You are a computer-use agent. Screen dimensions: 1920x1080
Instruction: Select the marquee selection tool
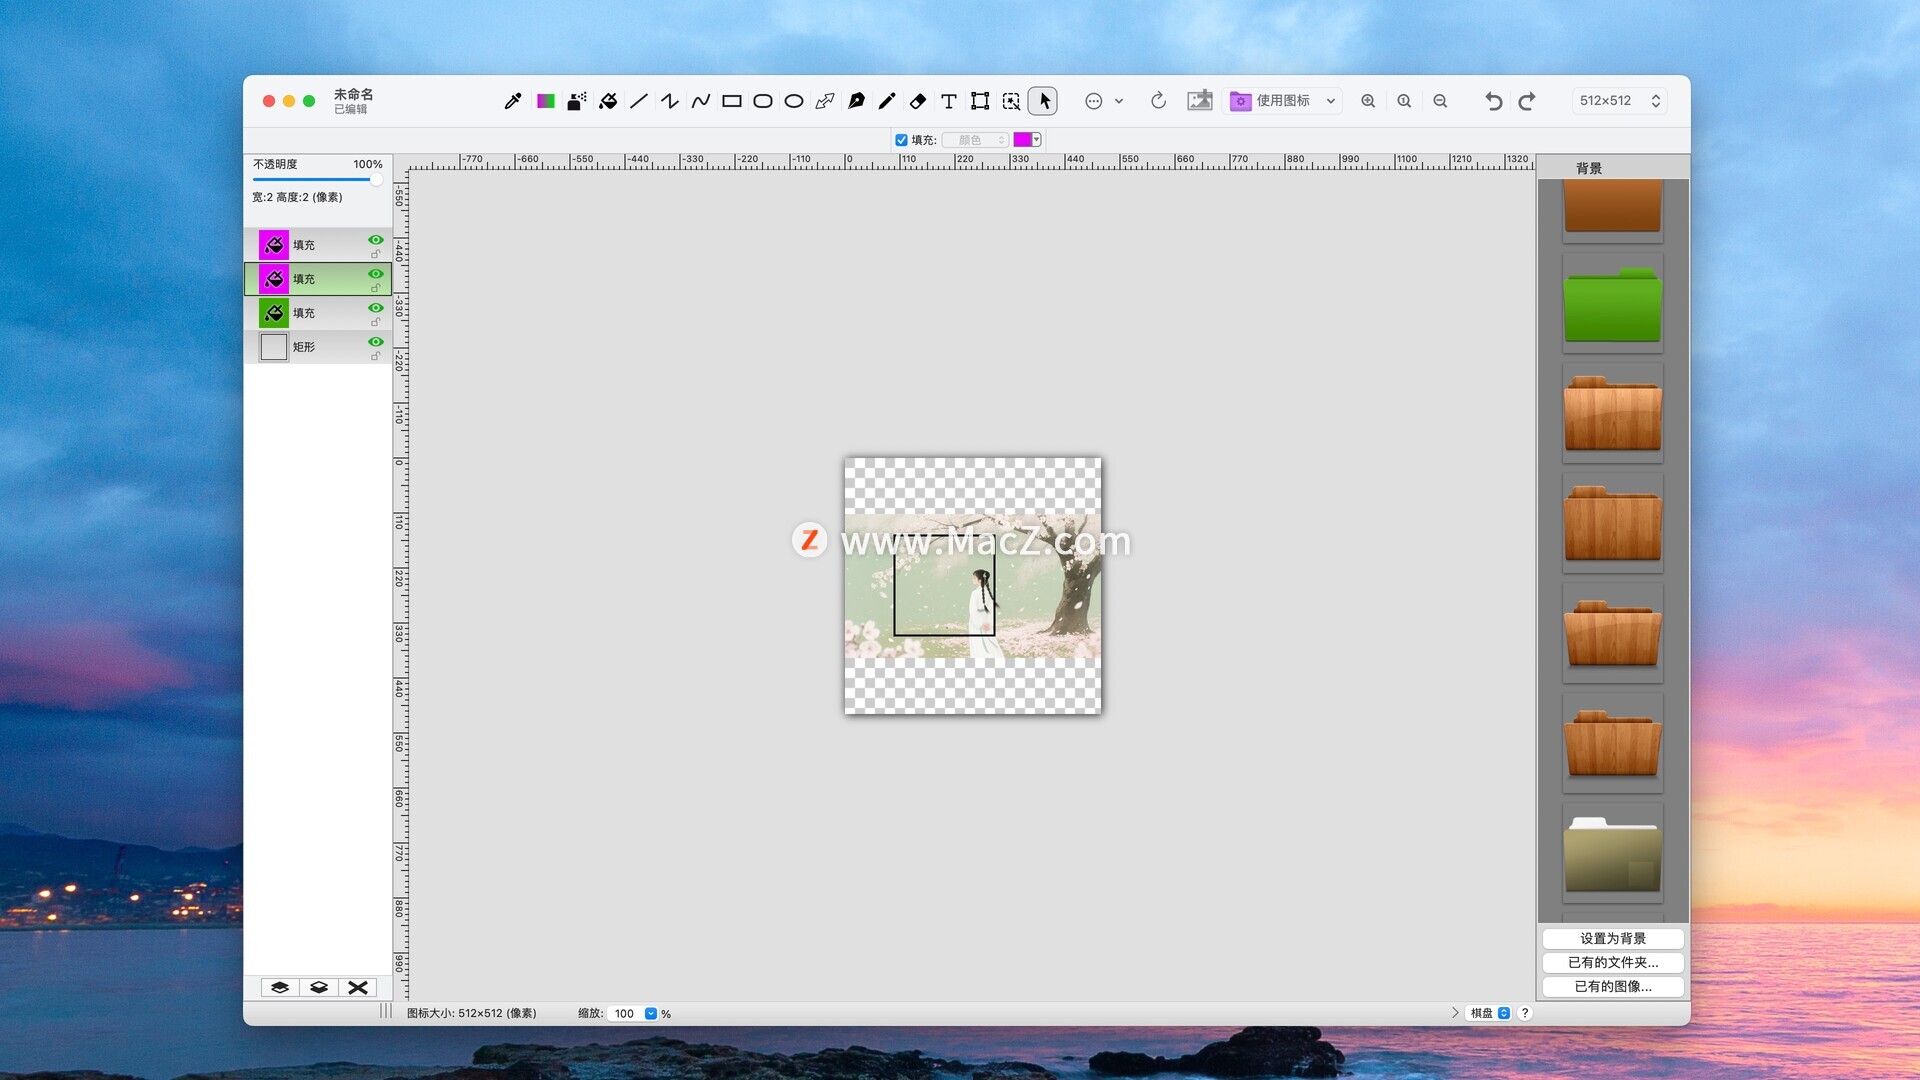[1011, 101]
